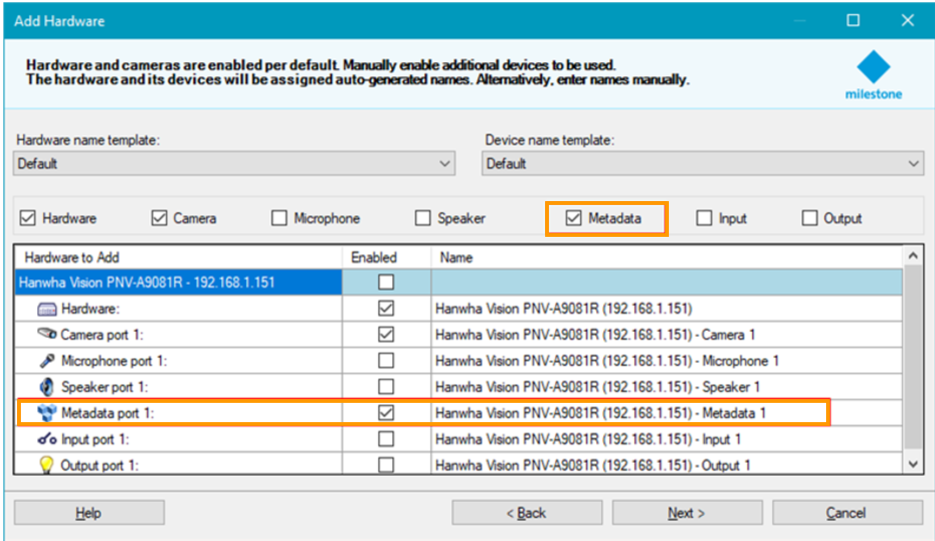
Task: Edit the name field ending in Output 1
Action: [x=667, y=465]
